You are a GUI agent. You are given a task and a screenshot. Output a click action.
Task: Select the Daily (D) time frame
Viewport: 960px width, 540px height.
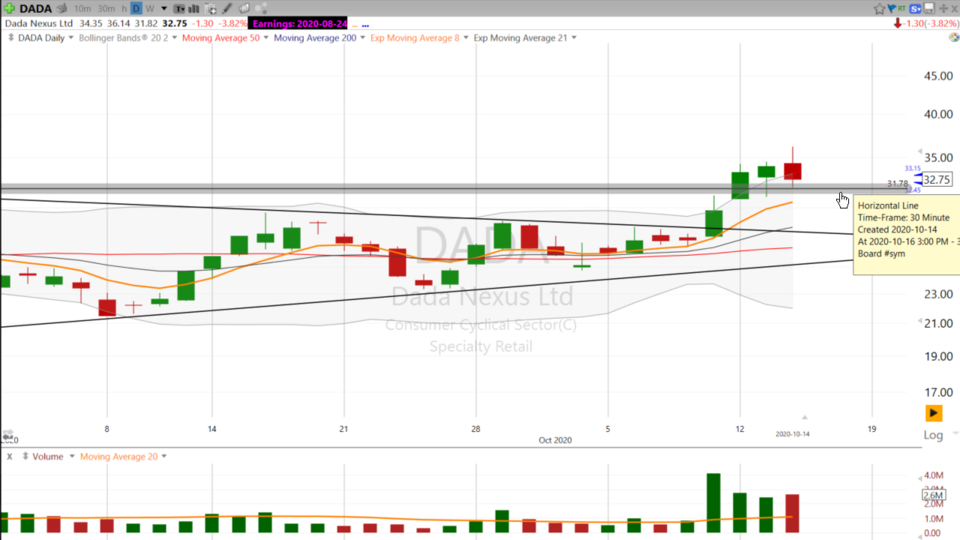click(137, 9)
